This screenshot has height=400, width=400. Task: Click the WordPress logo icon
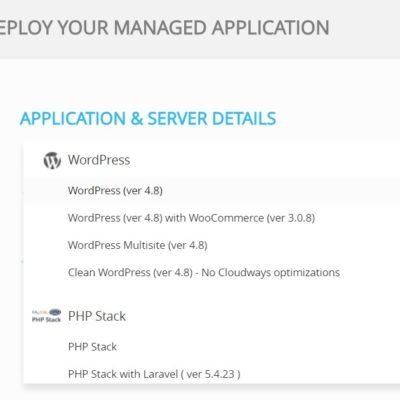point(52,161)
